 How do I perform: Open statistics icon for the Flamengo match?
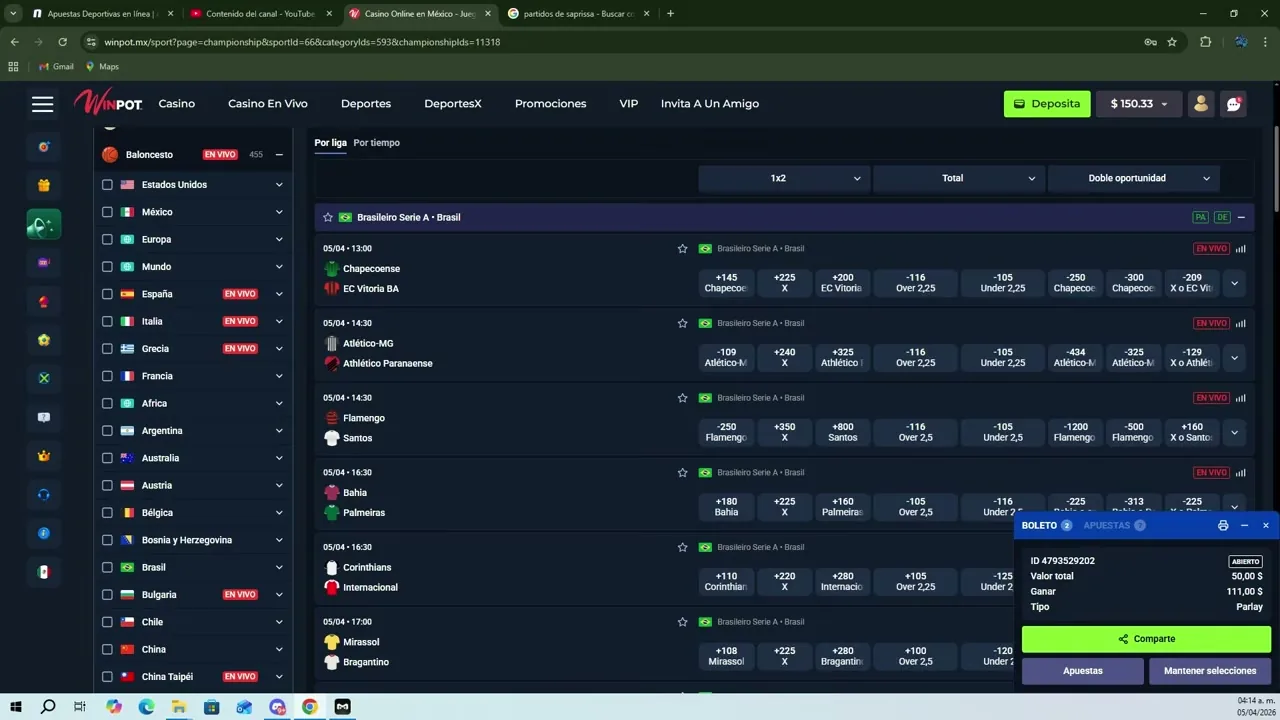click(x=1241, y=398)
